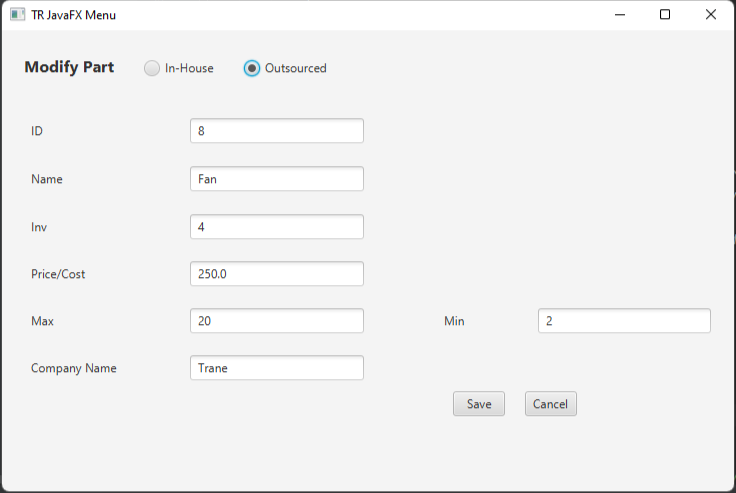This screenshot has width=736, height=493.
Task: Click the Min label
Action: point(454,321)
